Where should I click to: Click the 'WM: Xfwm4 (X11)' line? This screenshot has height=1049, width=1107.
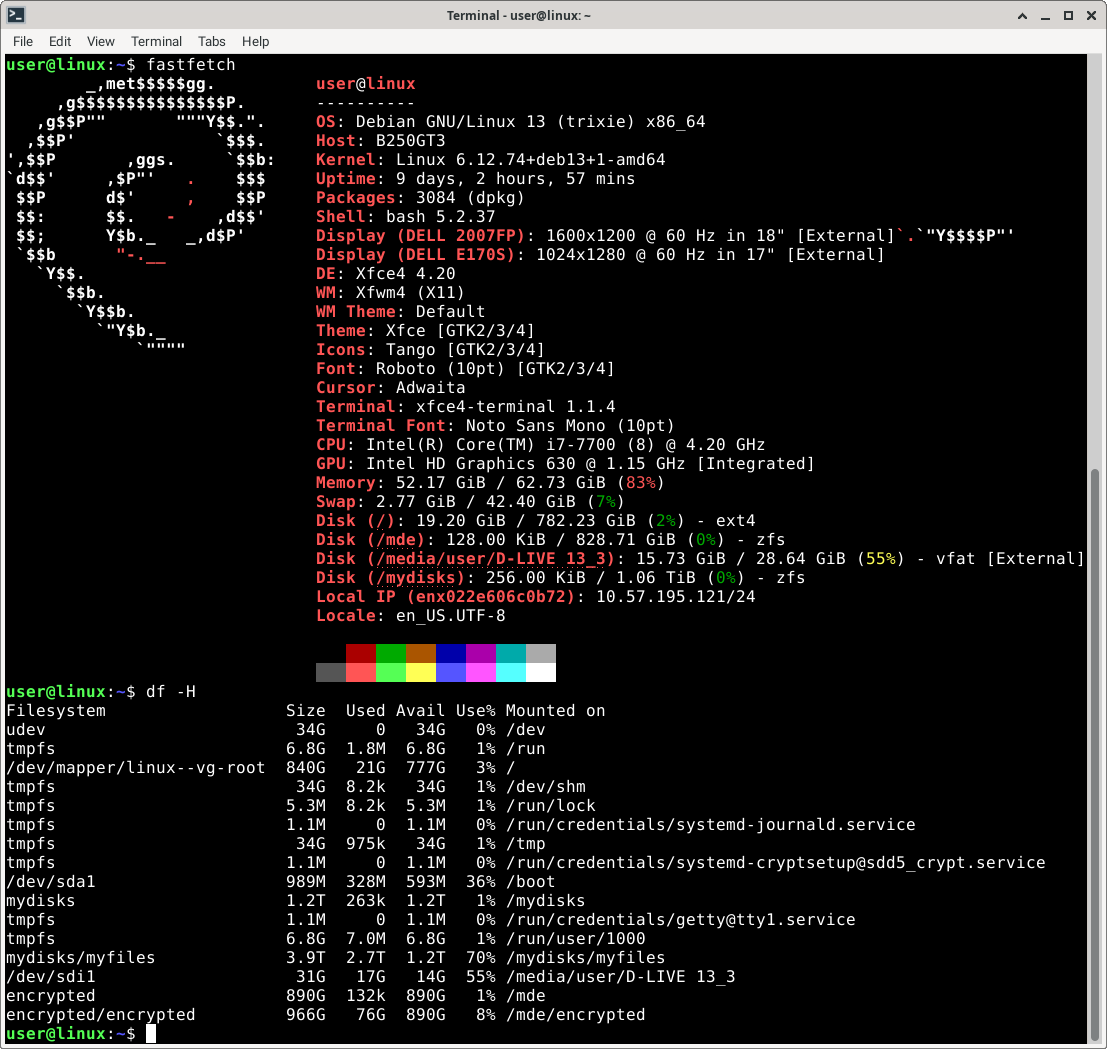tap(390, 293)
